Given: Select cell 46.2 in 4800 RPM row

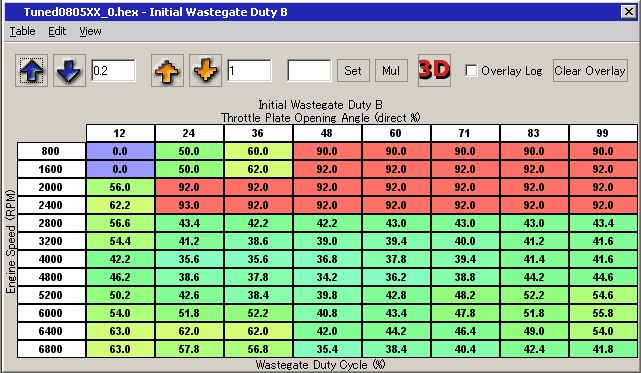Looking at the screenshot, I should click(120, 277).
